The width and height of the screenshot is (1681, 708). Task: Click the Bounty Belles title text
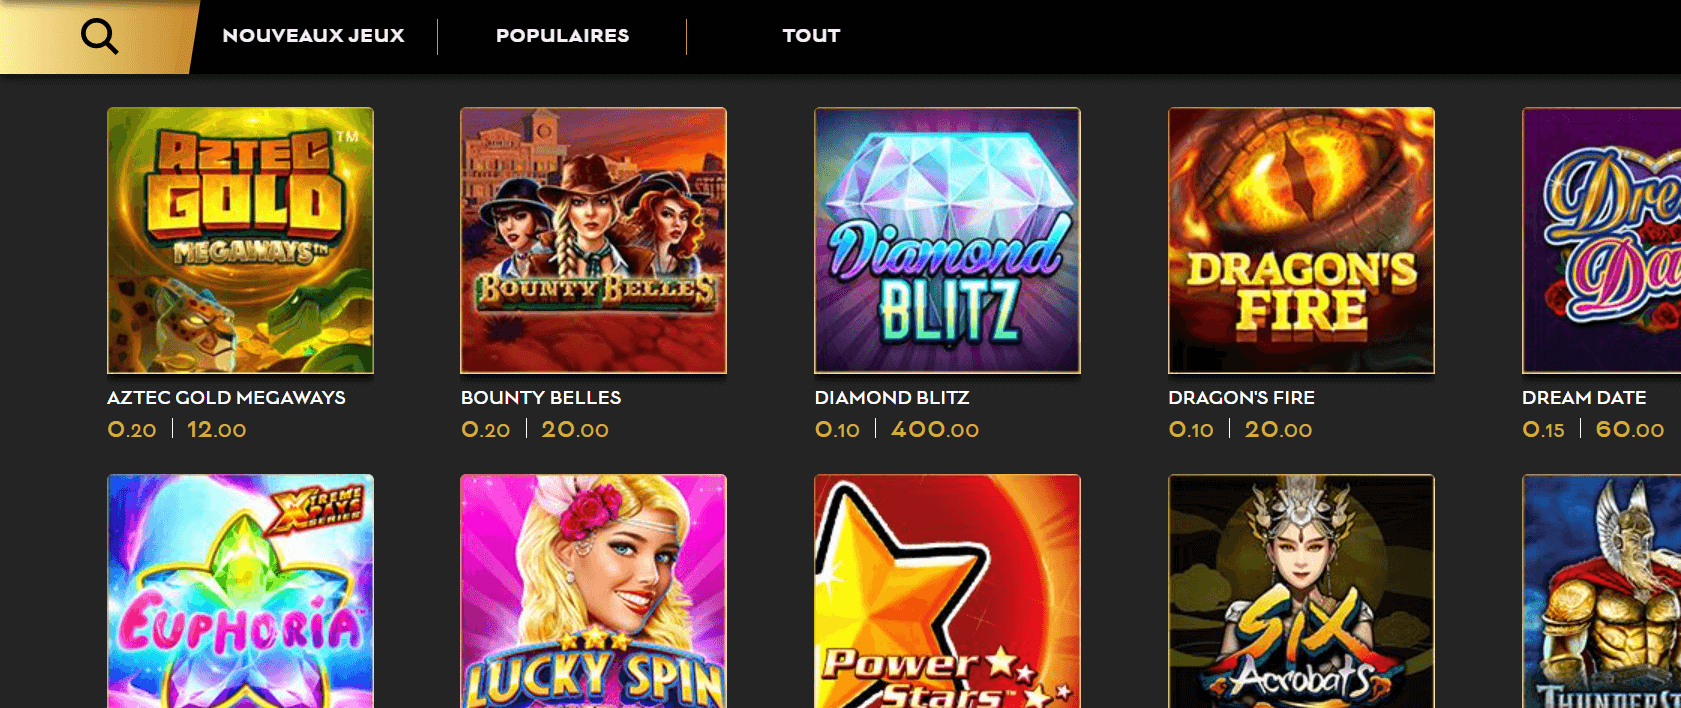(541, 398)
